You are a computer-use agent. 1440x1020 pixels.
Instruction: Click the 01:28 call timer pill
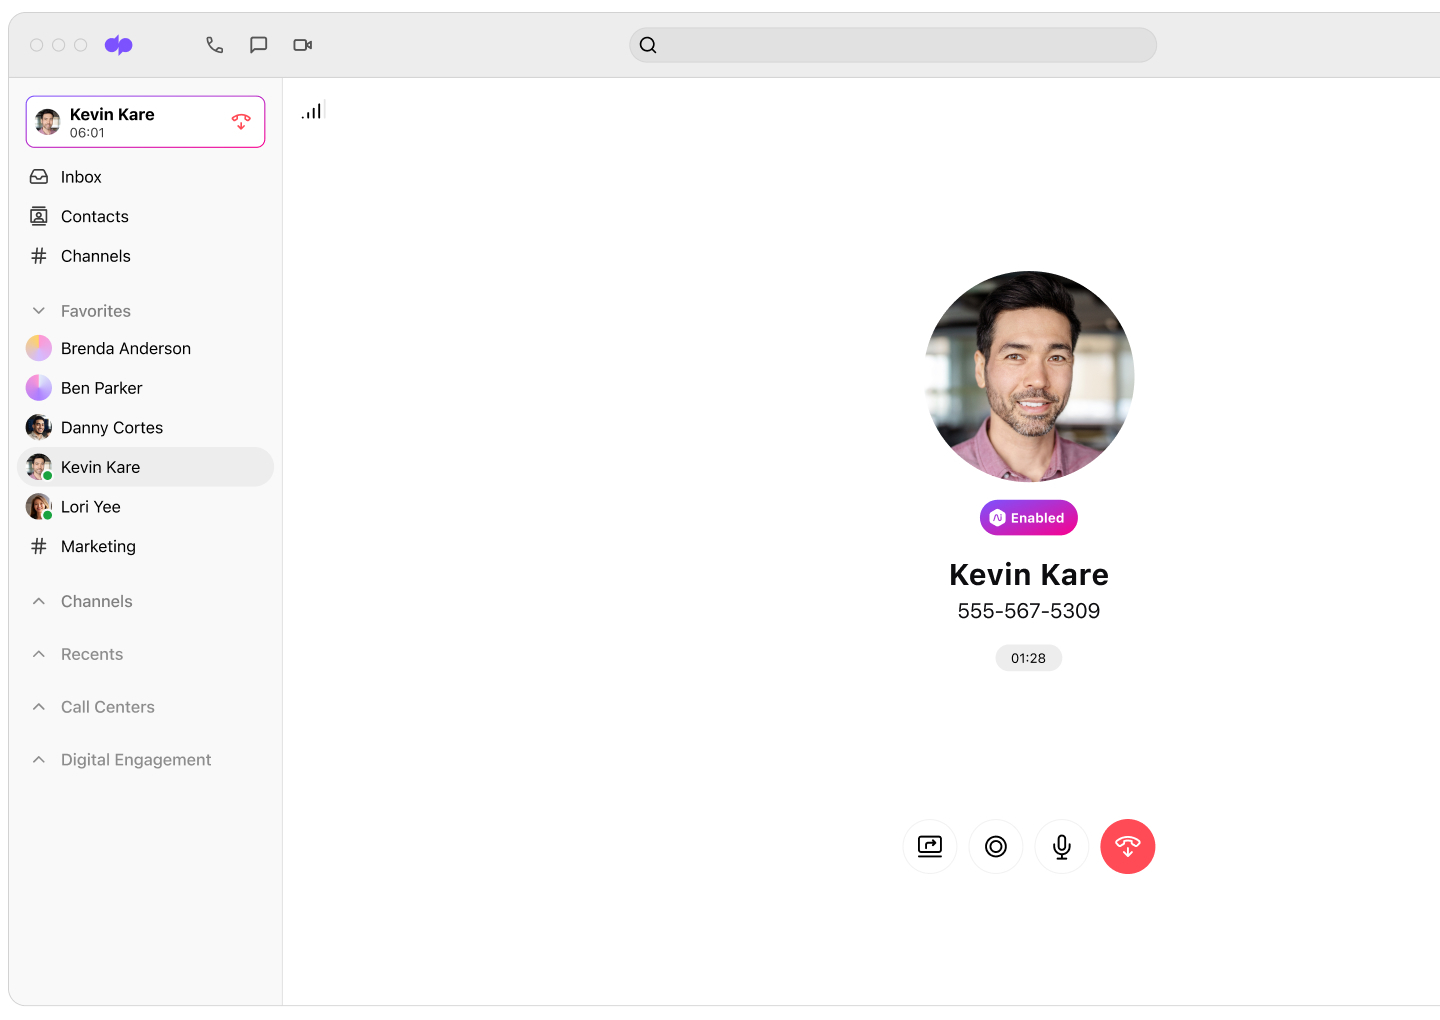pos(1028,658)
